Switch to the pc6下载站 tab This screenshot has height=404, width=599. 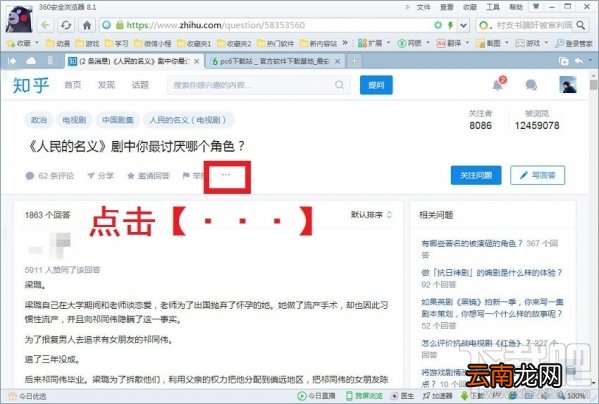275,61
